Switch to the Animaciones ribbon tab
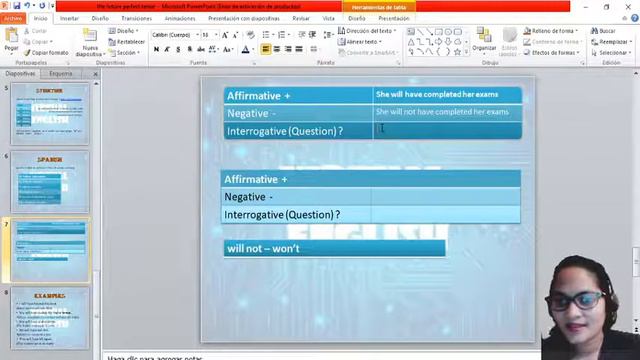 (x=180, y=18)
